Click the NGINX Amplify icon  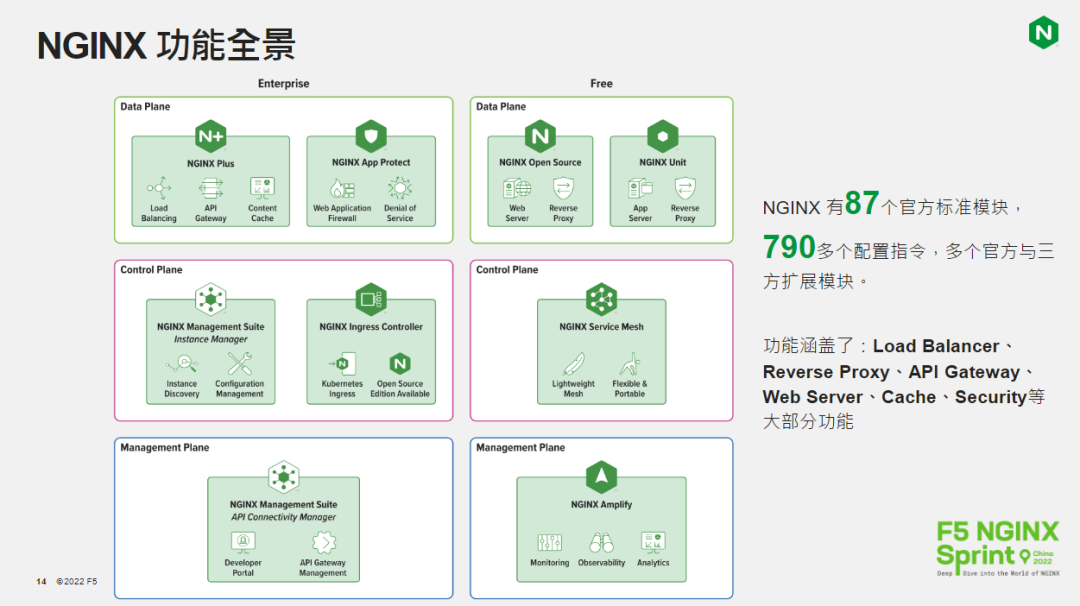(x=601, y=475)
